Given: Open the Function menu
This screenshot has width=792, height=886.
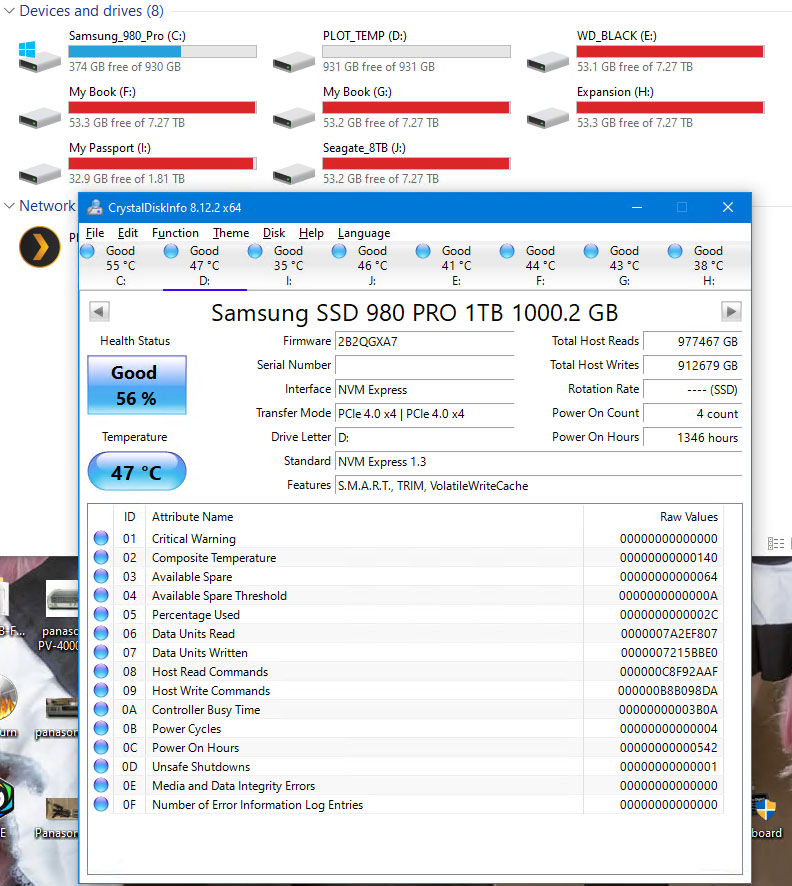Looking at the screenshot, I should [175, 233].
